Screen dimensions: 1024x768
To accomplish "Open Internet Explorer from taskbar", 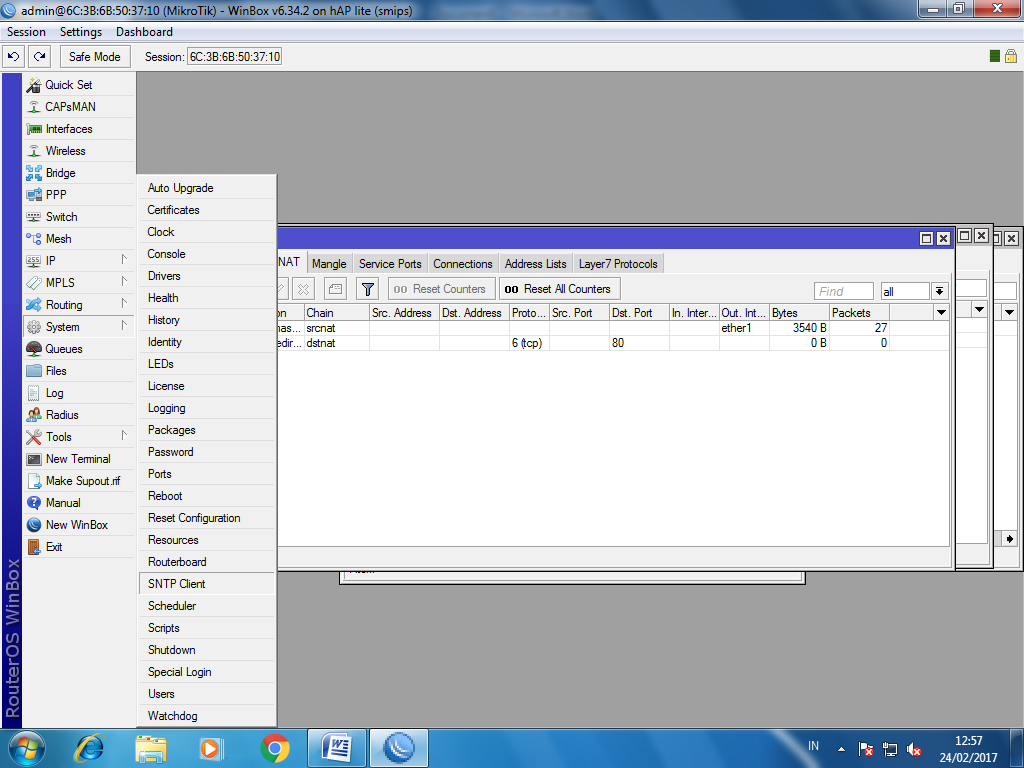I will point(89,748).
